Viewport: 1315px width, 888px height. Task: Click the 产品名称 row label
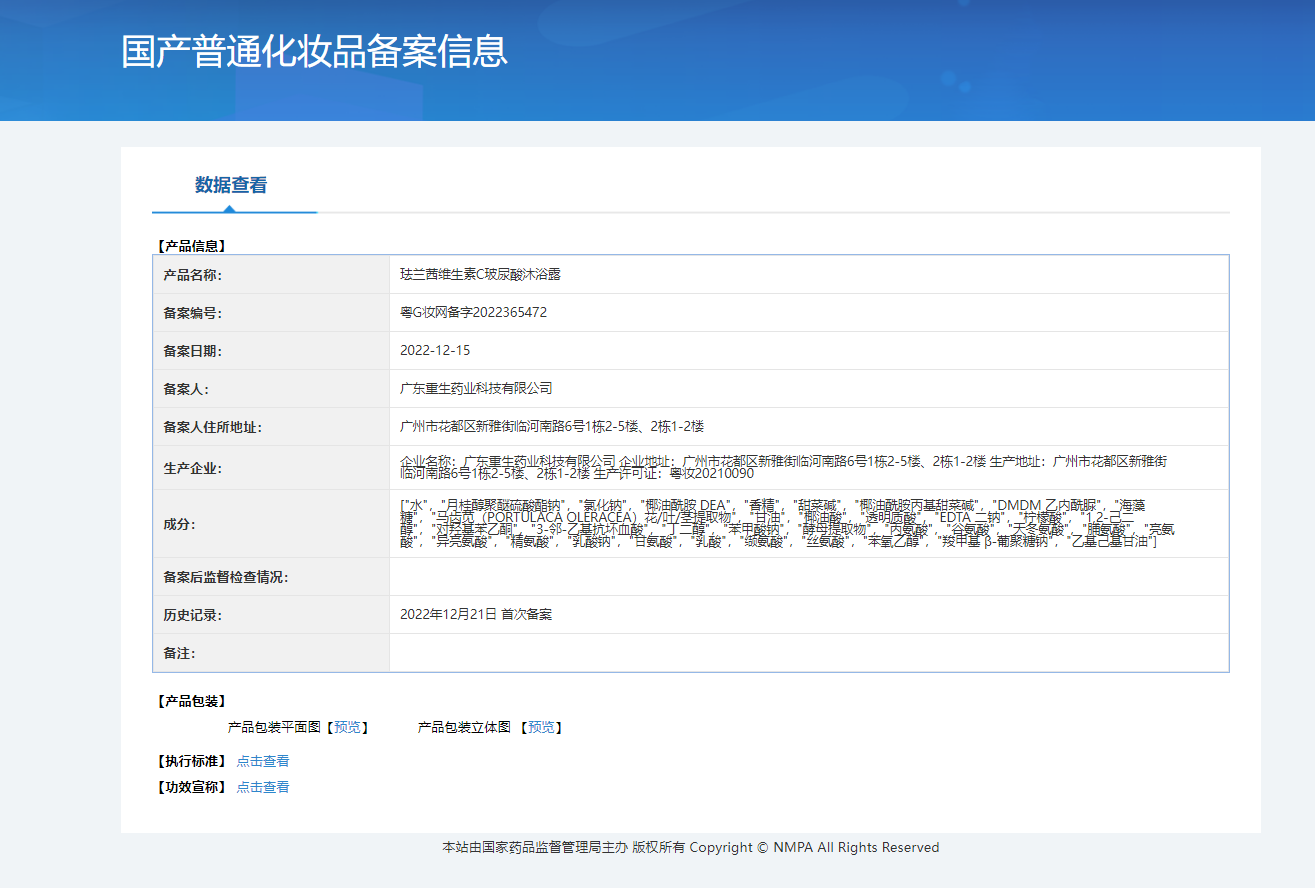(192, 275)
